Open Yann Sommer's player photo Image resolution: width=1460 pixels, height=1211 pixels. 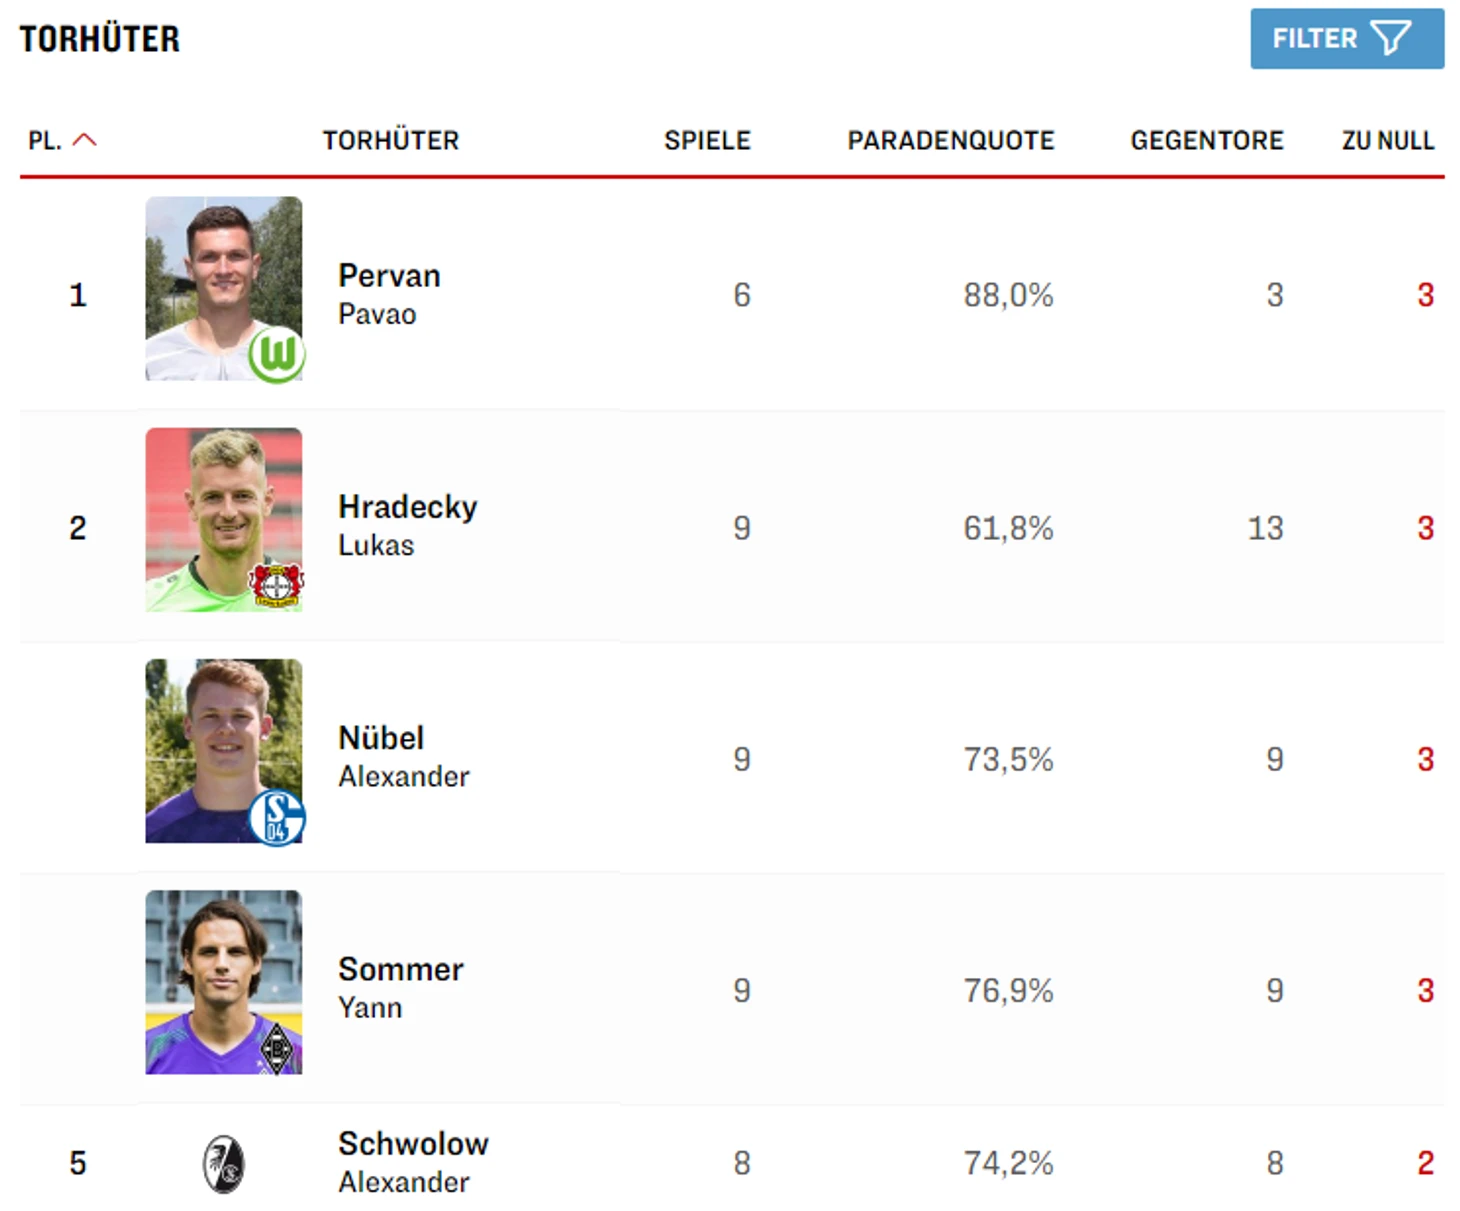pos(223,982)
